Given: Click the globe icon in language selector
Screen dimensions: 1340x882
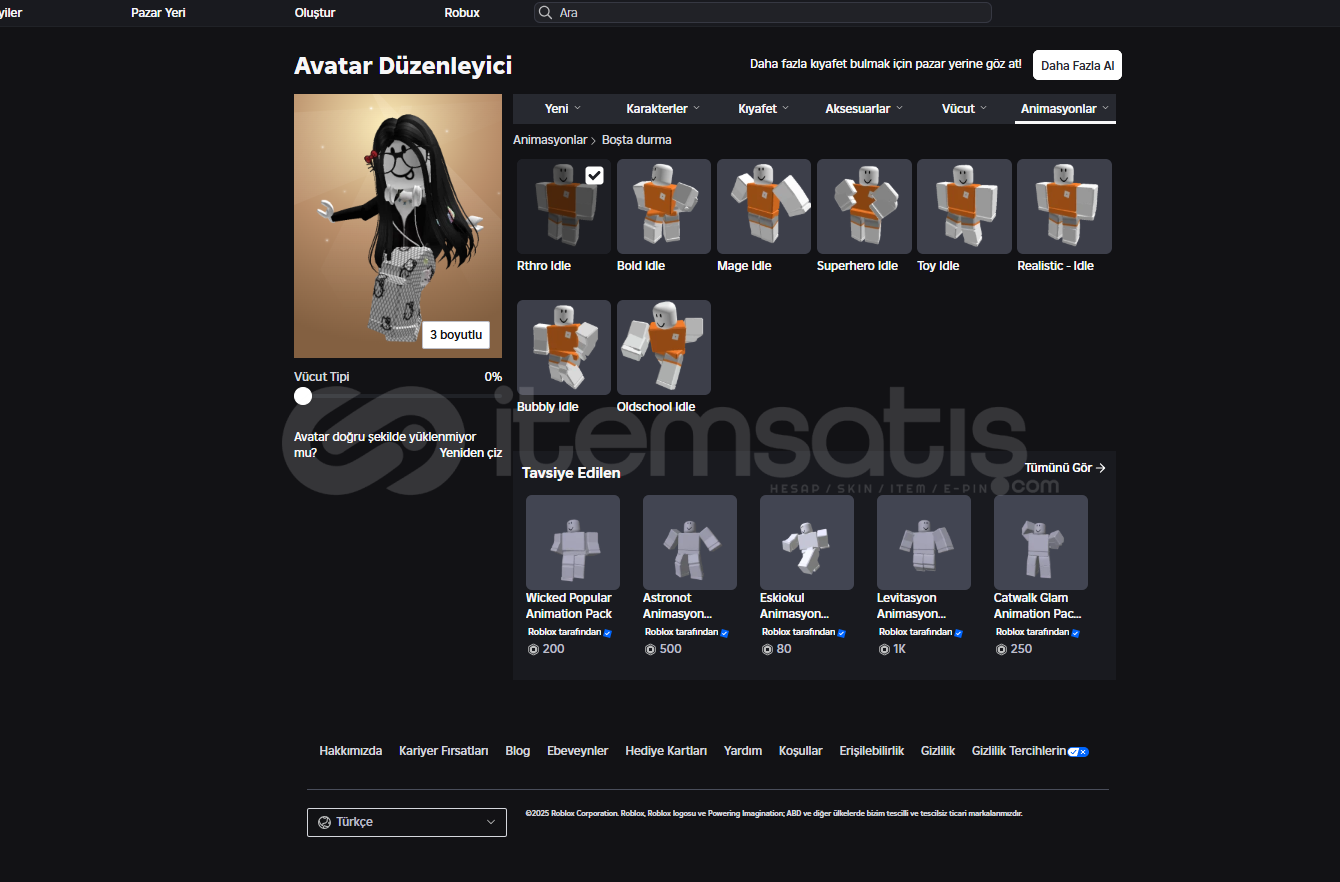Looking at the screenshot, I should point(324,822).
